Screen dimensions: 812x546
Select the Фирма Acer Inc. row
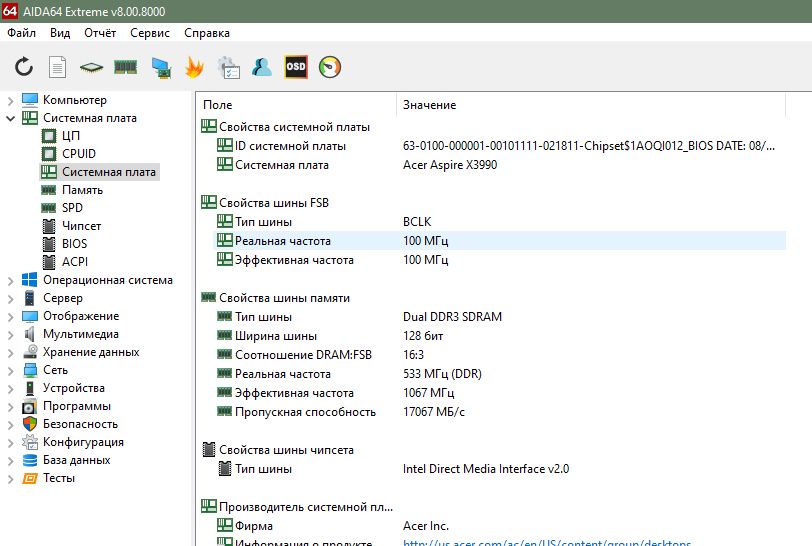pyautogui.click(x=499, y=526)
